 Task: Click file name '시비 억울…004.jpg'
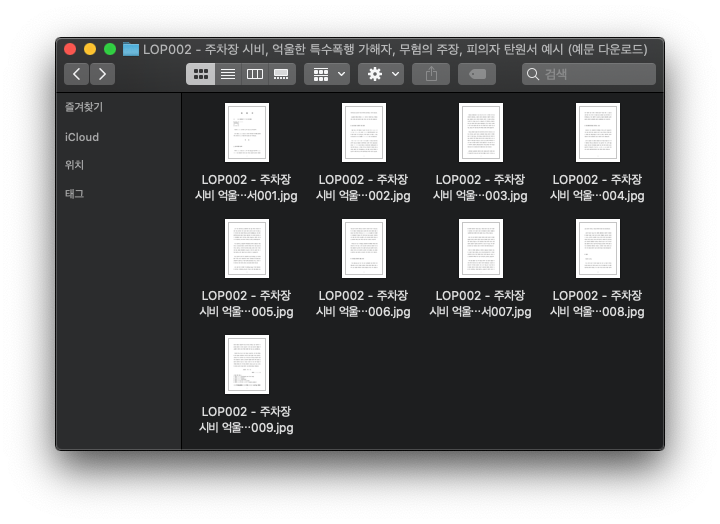[x=597, y=196]
